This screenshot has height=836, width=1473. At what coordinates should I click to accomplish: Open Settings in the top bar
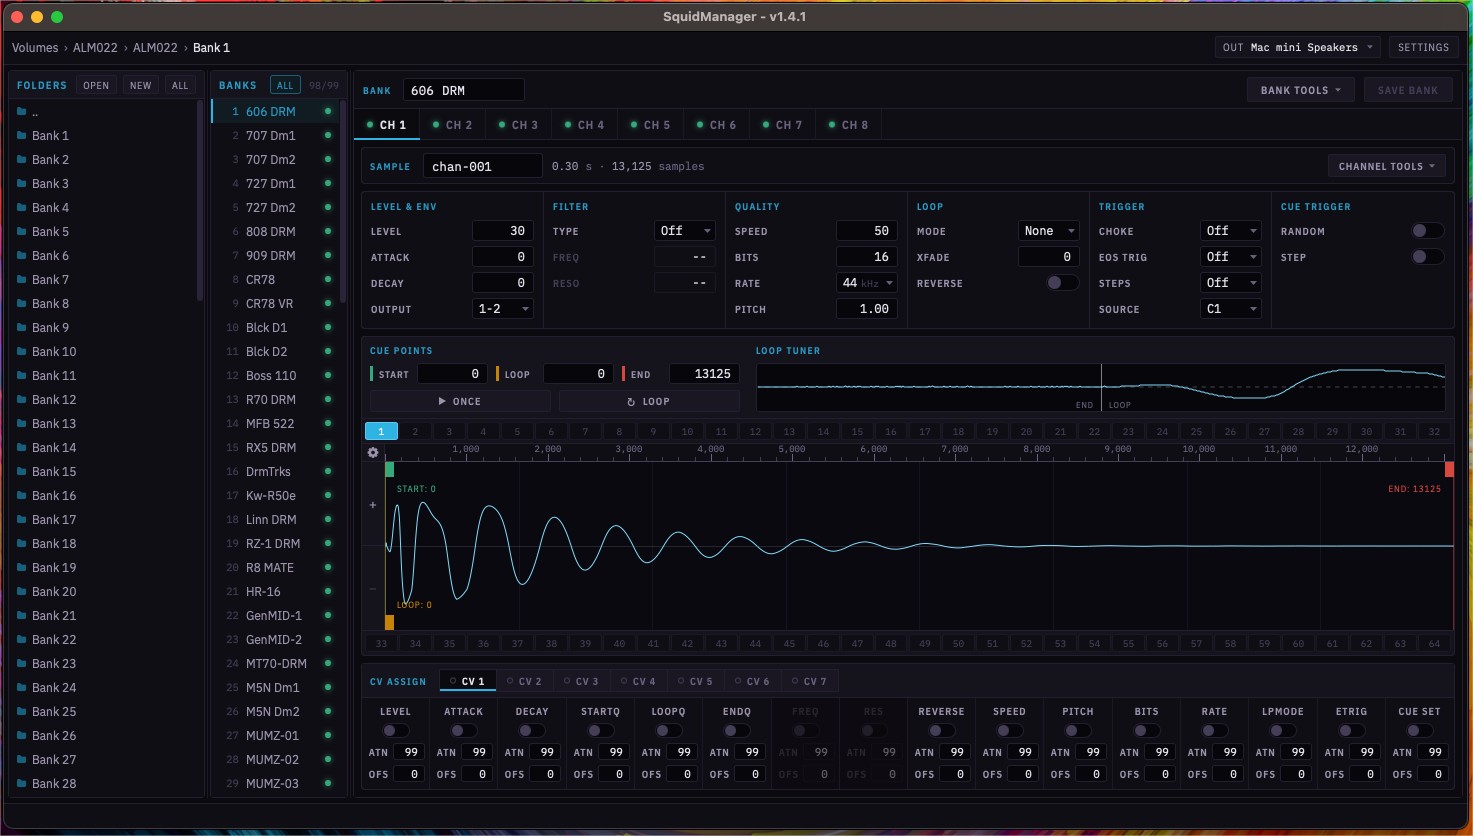(x=1423, y=47)
